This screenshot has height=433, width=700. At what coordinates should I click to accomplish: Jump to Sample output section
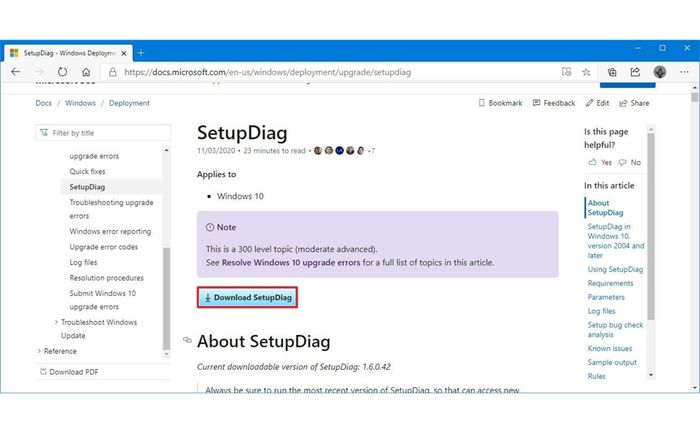tap(612, 362)
